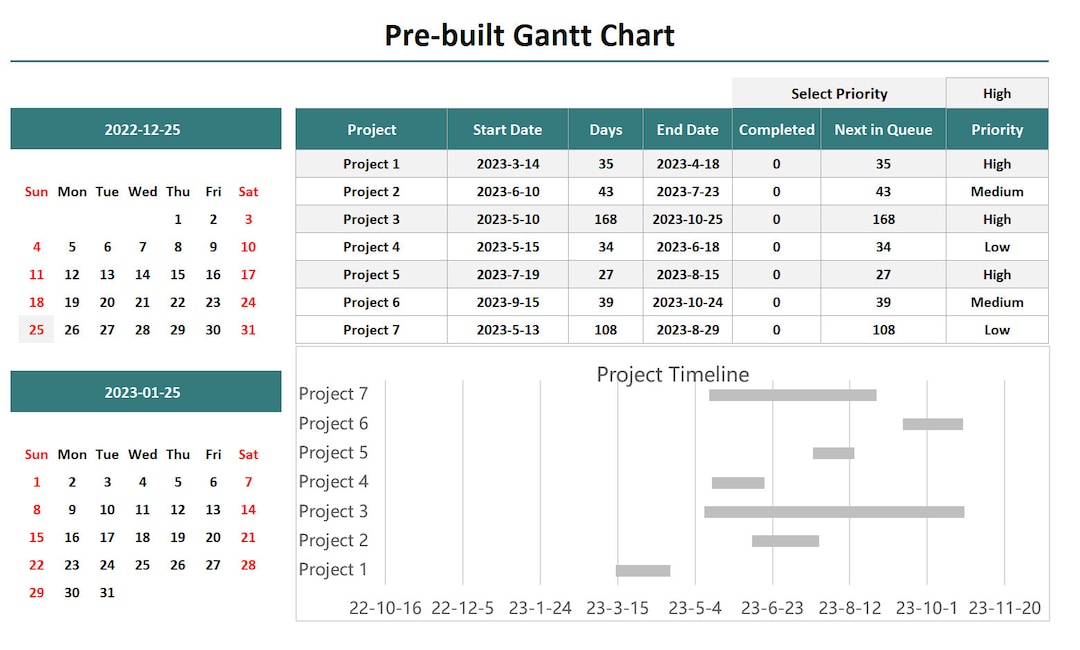Select date 1 in the January calendar
Screen dimensions: 1080x650
click(x=36, y=482)
